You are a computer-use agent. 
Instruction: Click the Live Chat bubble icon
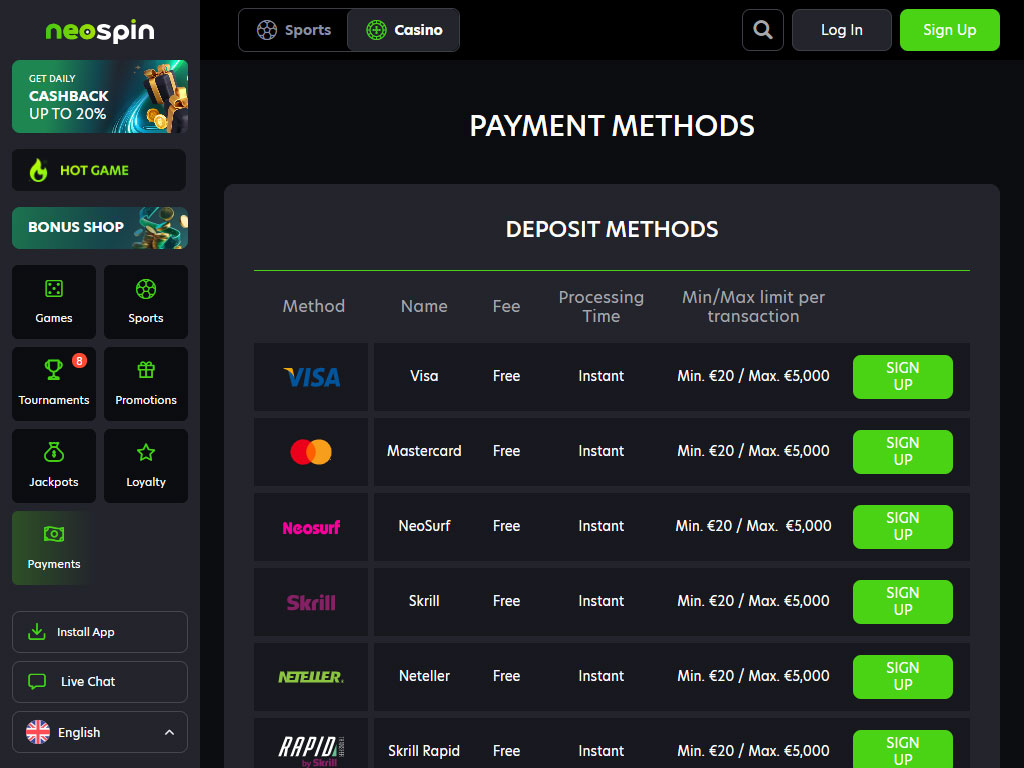click(x=37, y=681)
